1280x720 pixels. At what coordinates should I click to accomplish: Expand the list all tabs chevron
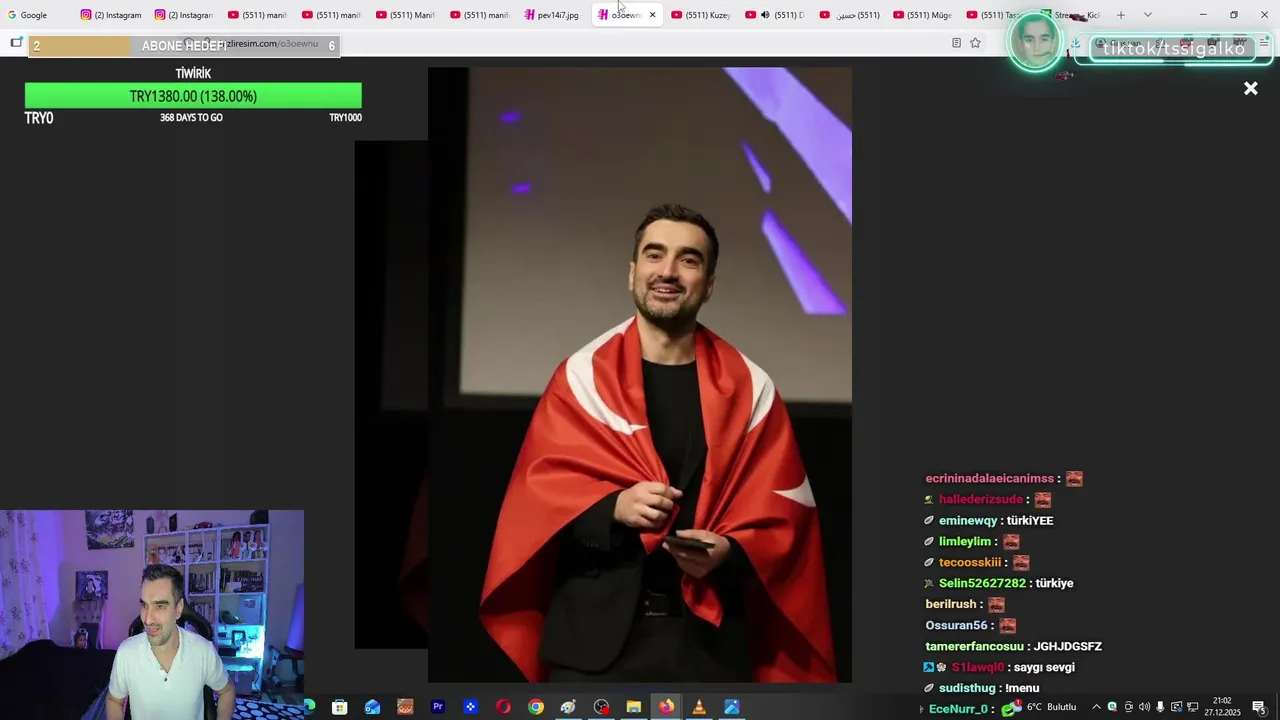pyautogui.click(x=1147, y=15)
